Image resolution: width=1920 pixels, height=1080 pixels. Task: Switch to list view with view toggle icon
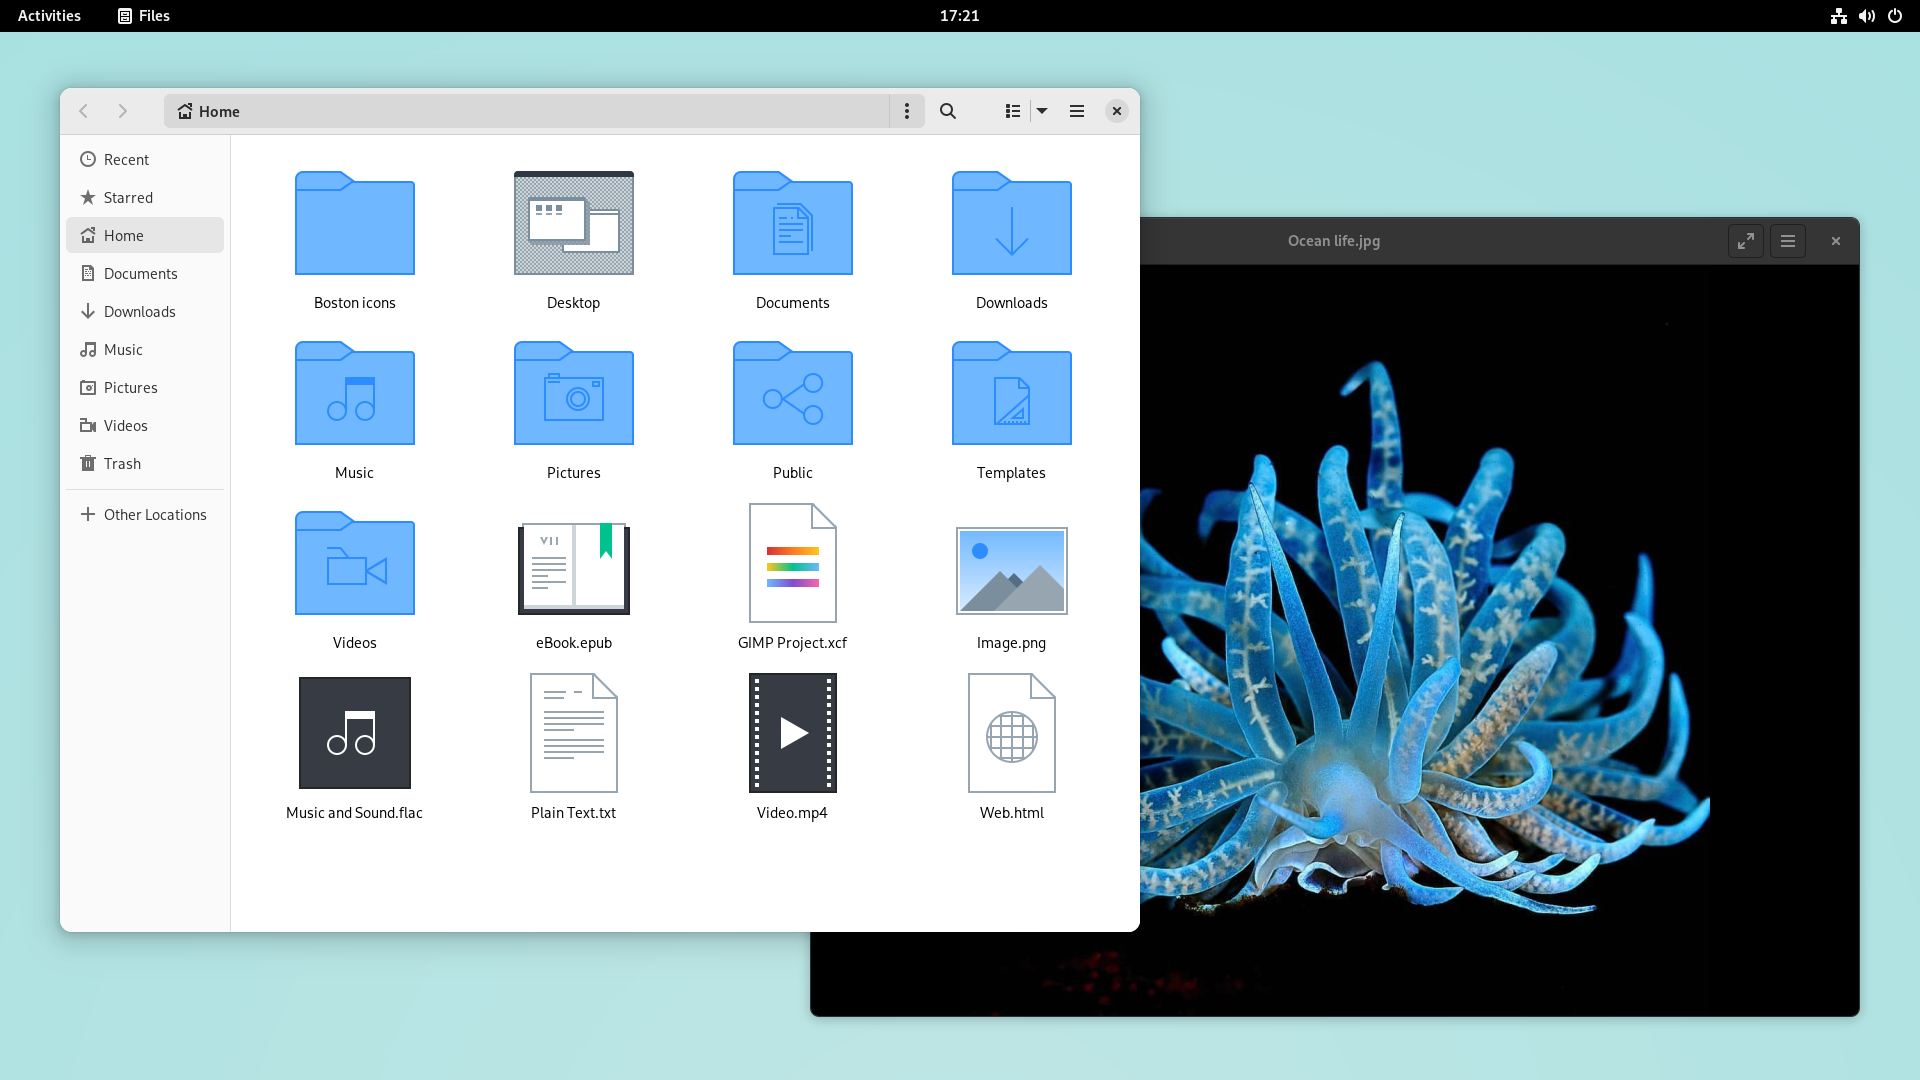coord(1012,111)
